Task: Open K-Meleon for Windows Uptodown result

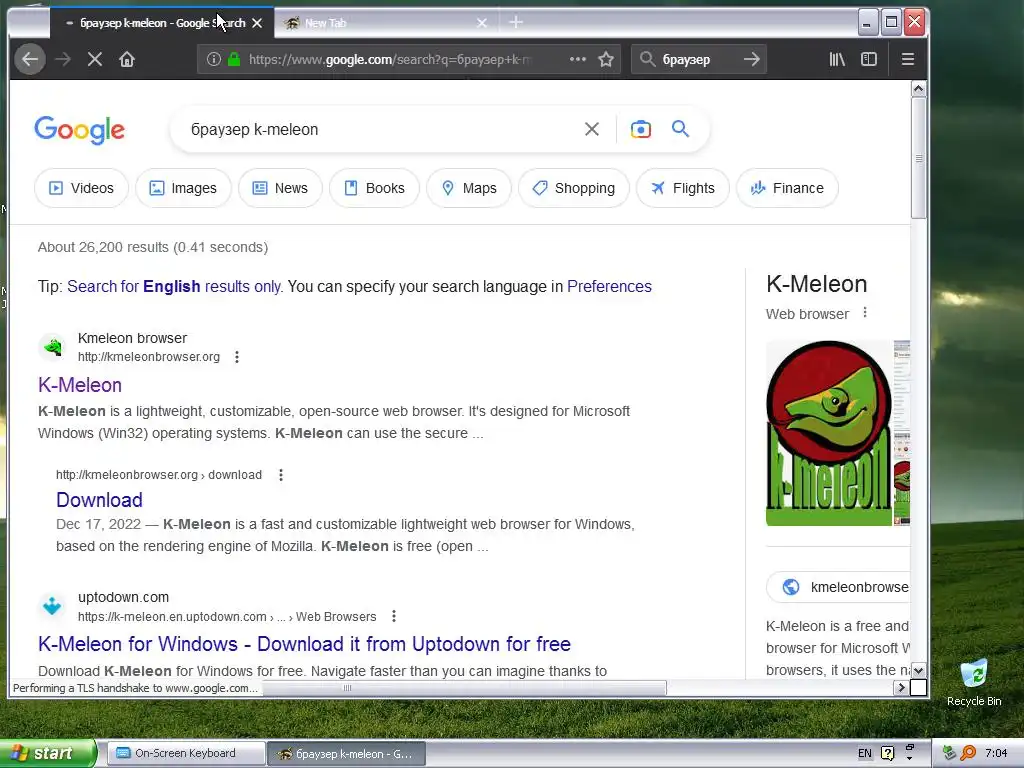Action: tap(304, 644)
